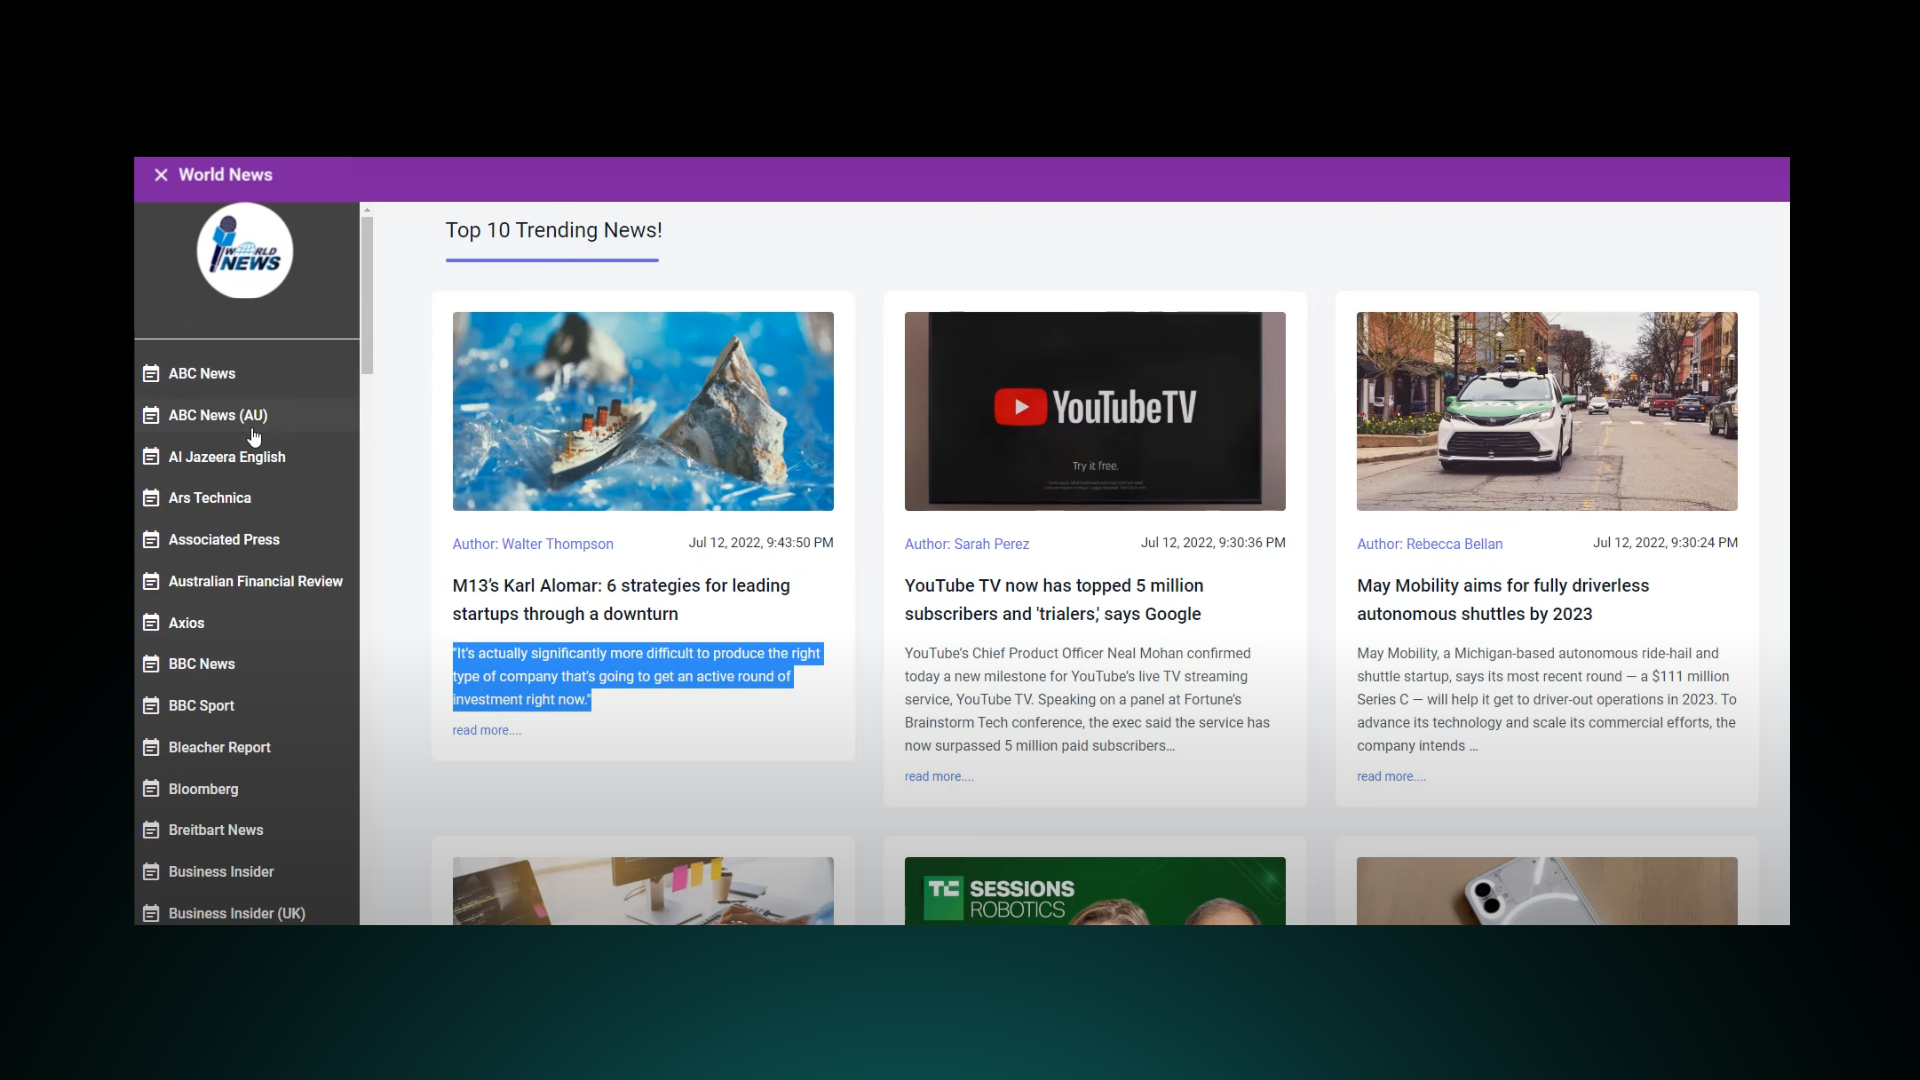Click author Rebecca Bellan link
The image size is (1920, 1080).
1430,544
